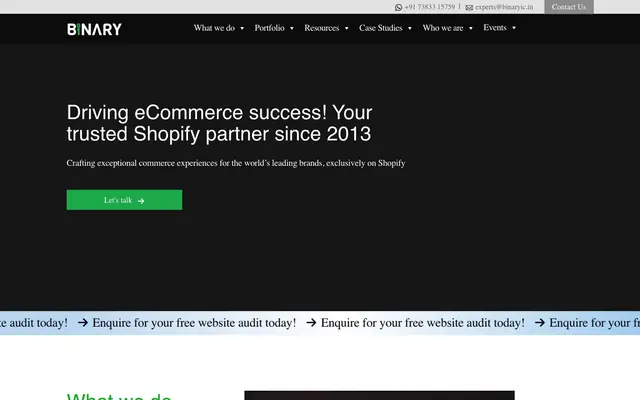The height and width of the screenshot is (400, 640).
Task: Click the Crafting exceptional commerce experiences subtitle
Action: pos(236,163)
